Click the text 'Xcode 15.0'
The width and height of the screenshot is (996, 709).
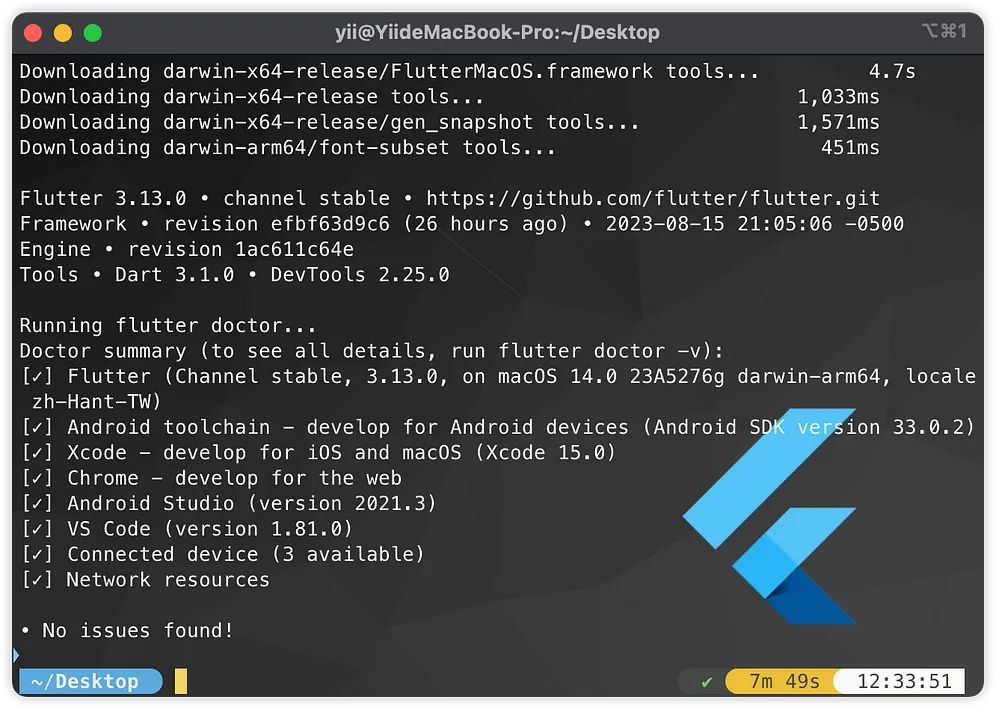point(546,452)
